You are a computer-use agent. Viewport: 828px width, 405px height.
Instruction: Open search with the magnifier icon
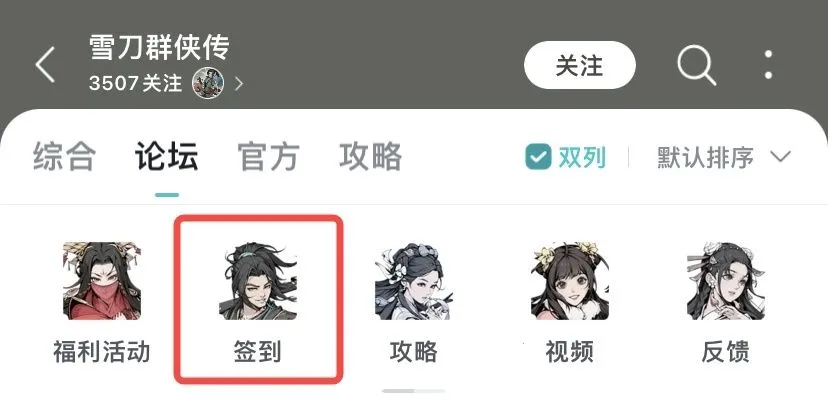tap(697, 65)
